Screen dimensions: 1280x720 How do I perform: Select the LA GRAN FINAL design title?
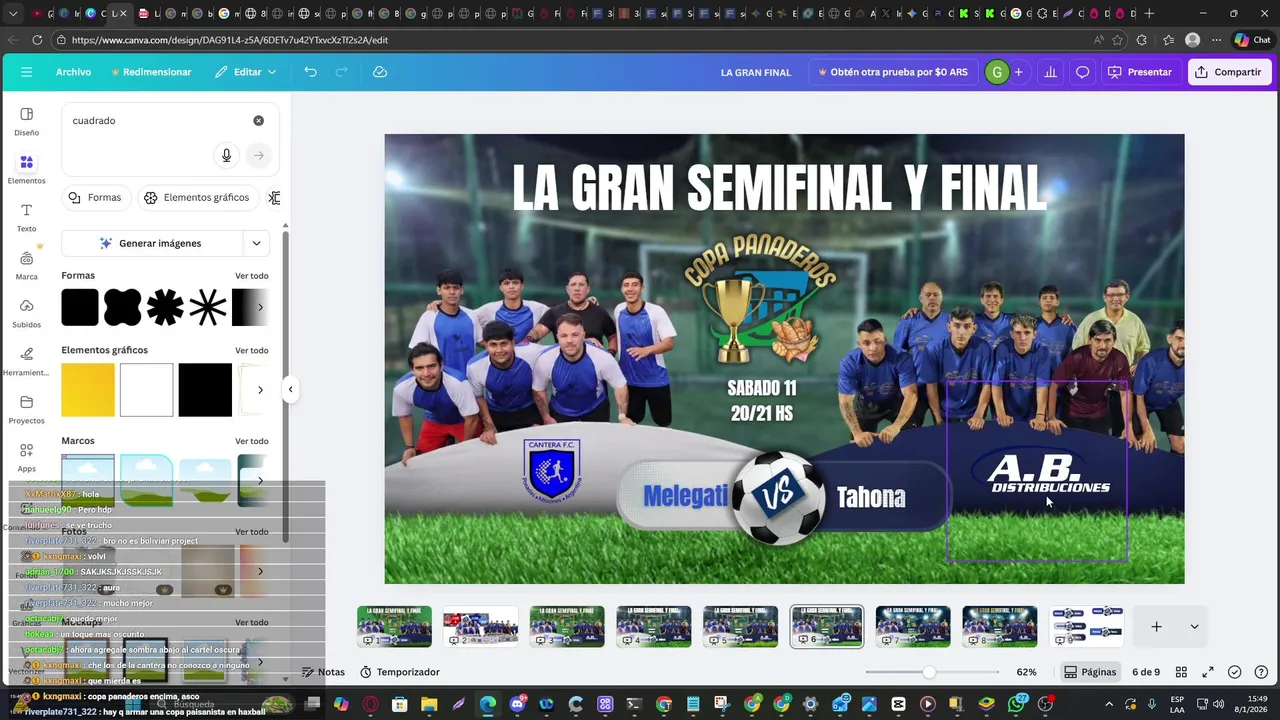click(756, 72)
